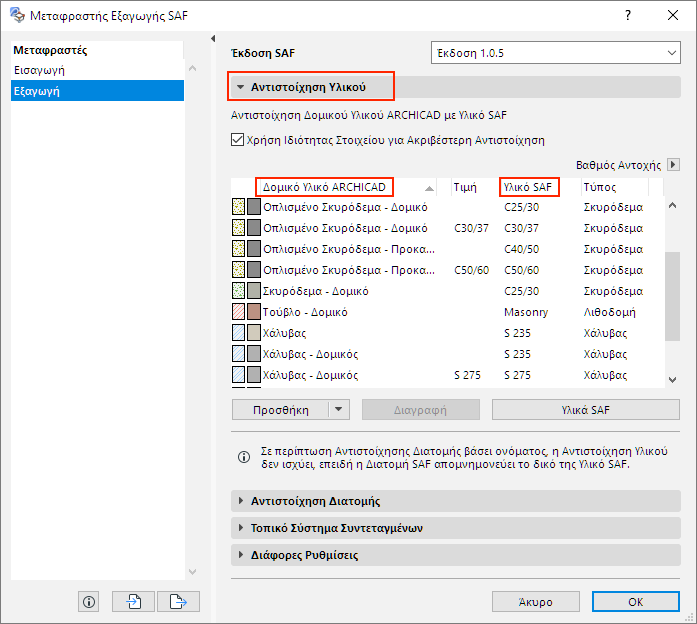
Task: Click the import translator icon button
Action: tap(133, 602)
